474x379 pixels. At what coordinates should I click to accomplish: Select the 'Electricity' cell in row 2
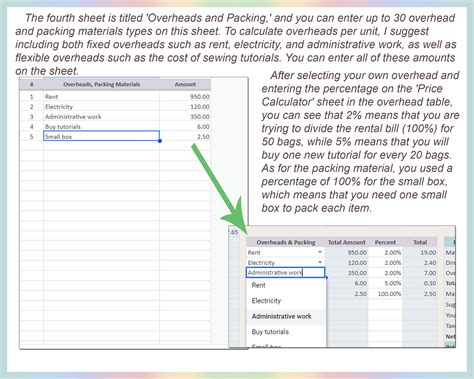coord(101,107)
